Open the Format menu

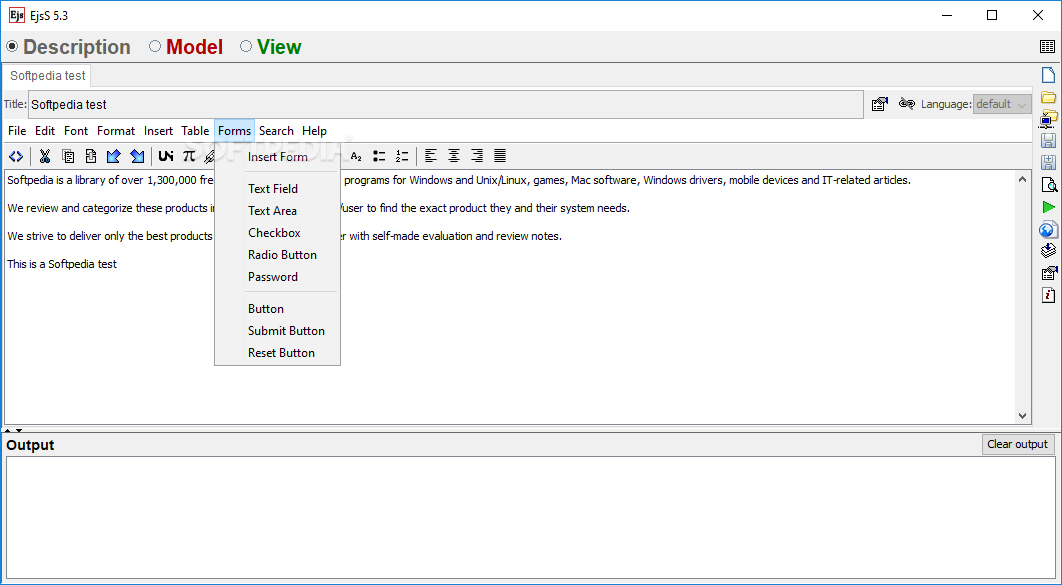tap(116, 131)
